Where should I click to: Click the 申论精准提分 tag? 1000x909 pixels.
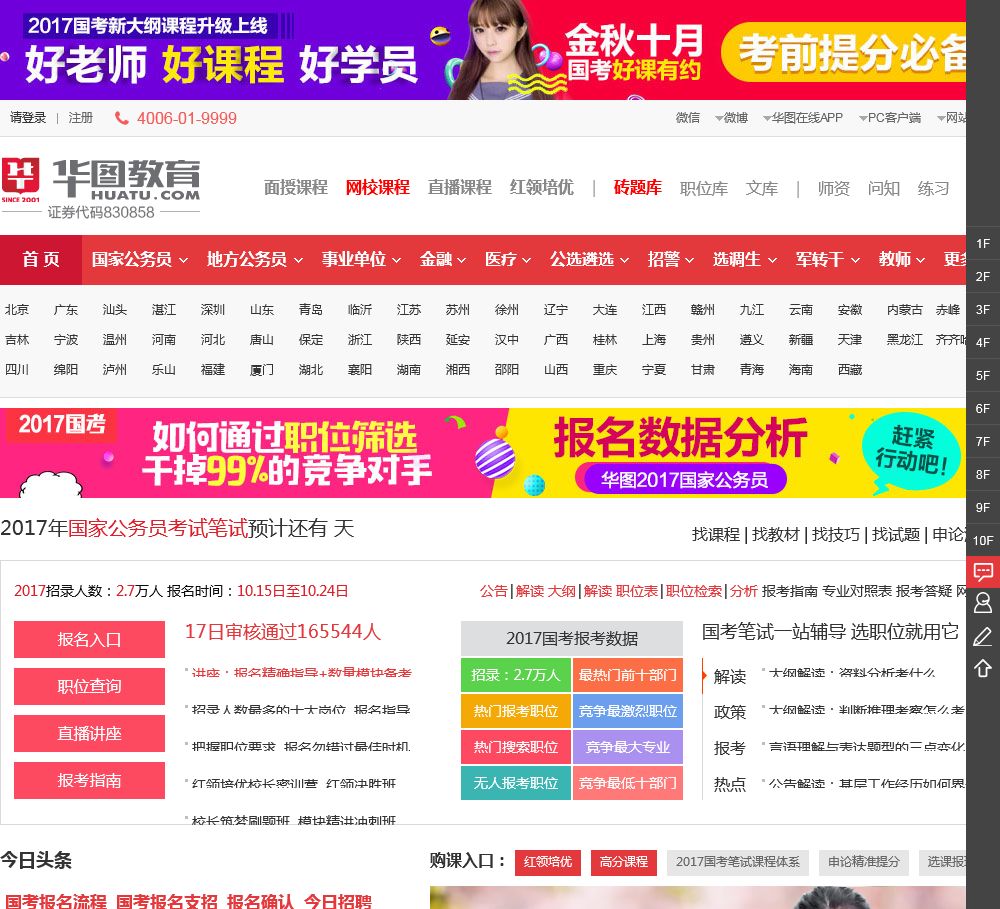[x=864, y=862]
